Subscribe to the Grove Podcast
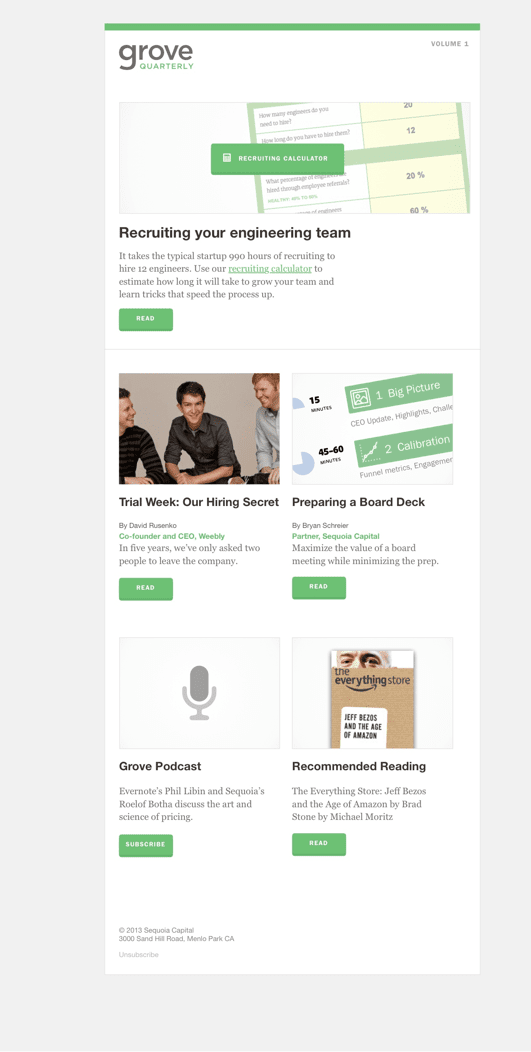The width and height of the screenshot is (531, 1052). coord(146,845)
